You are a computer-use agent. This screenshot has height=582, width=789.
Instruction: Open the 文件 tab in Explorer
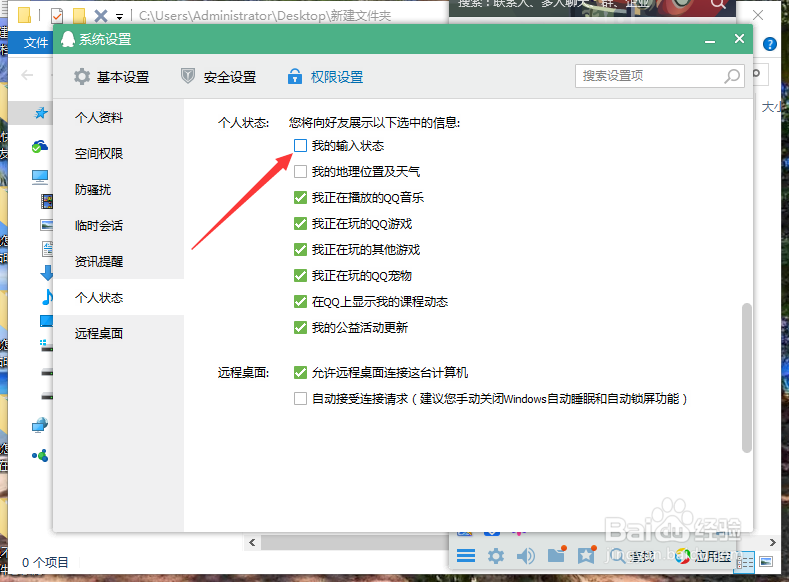click(x=36, y=43)
